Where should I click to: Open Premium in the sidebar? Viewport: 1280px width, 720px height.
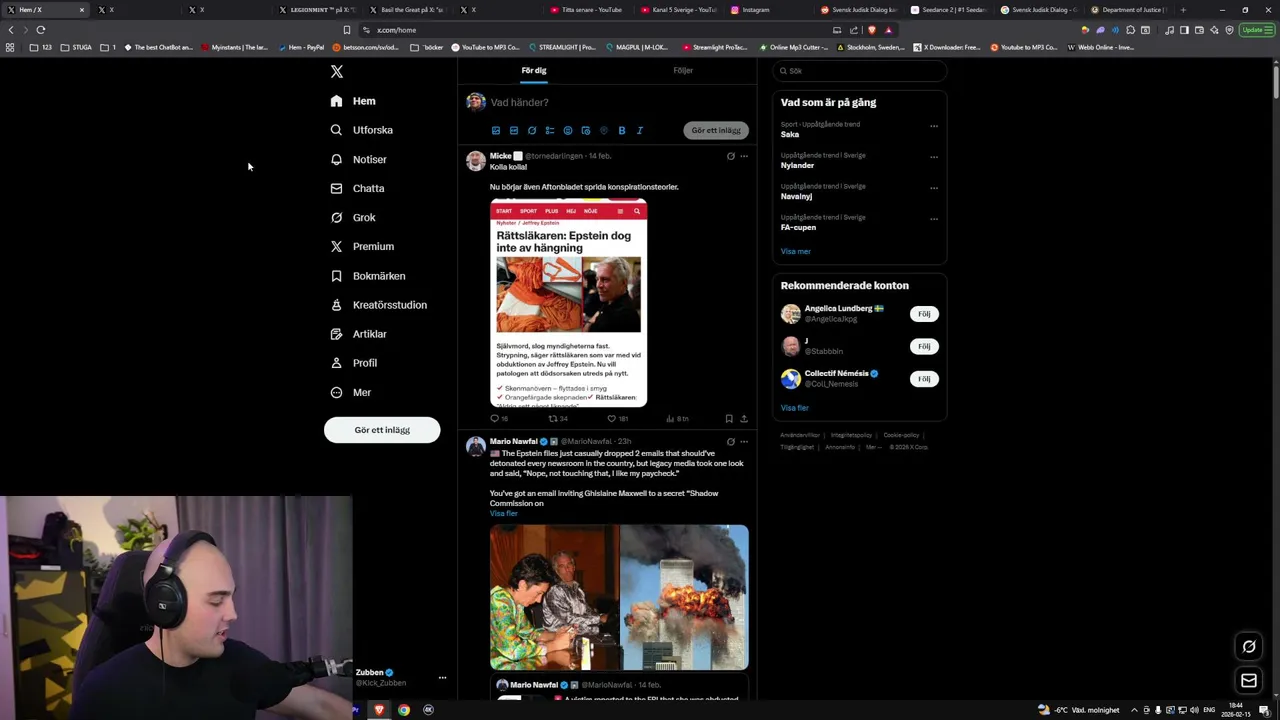pyautogui.click(x=362, y=246)
